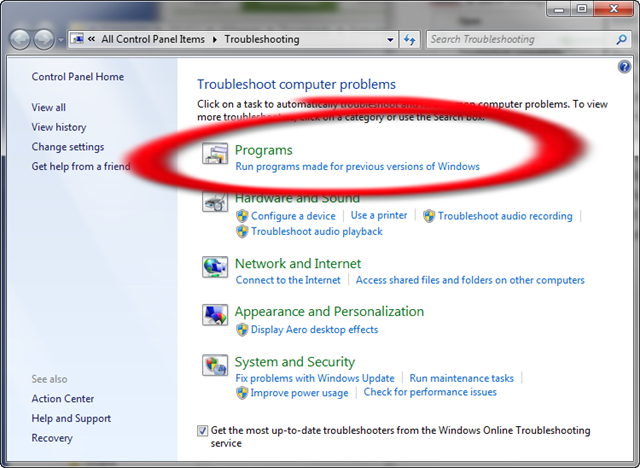Open Help and Support link

tap(71, 418)
